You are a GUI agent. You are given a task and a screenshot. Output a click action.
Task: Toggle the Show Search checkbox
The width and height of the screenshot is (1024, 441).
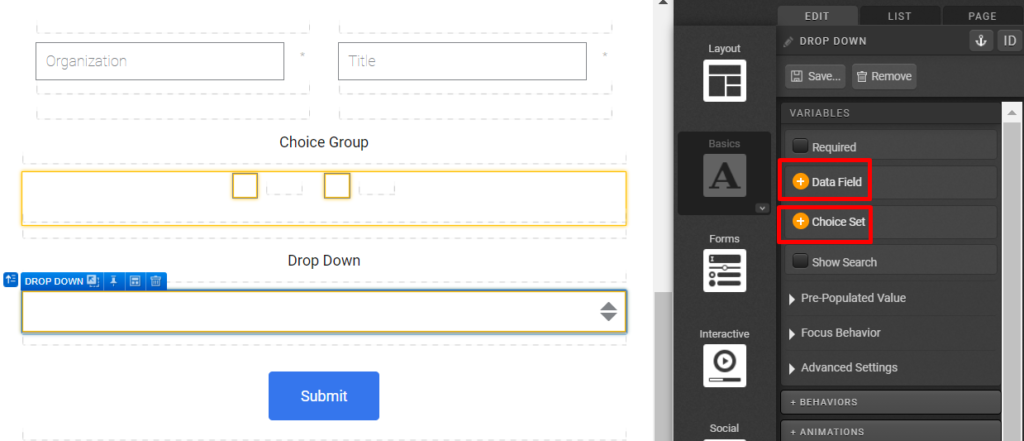(x=800, y=262)
